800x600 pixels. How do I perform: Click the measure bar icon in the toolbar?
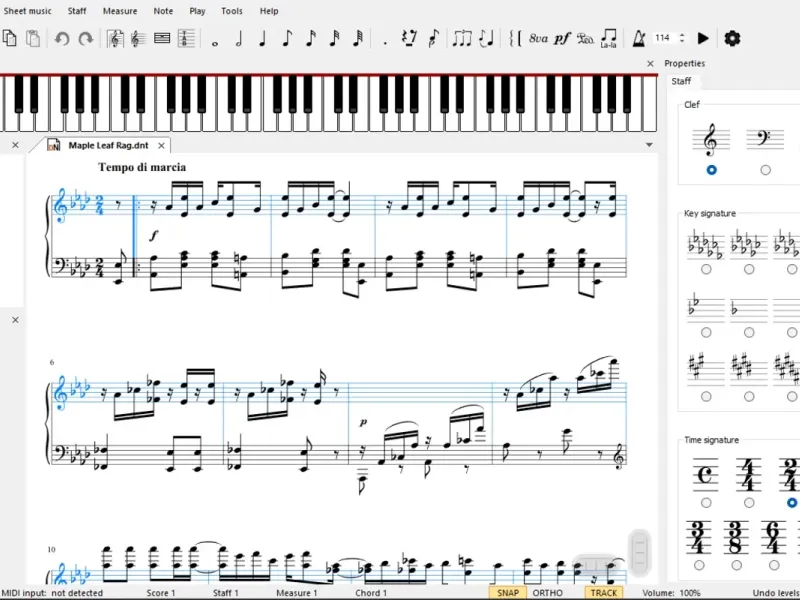pyautogui.click(x=162, y=39)
